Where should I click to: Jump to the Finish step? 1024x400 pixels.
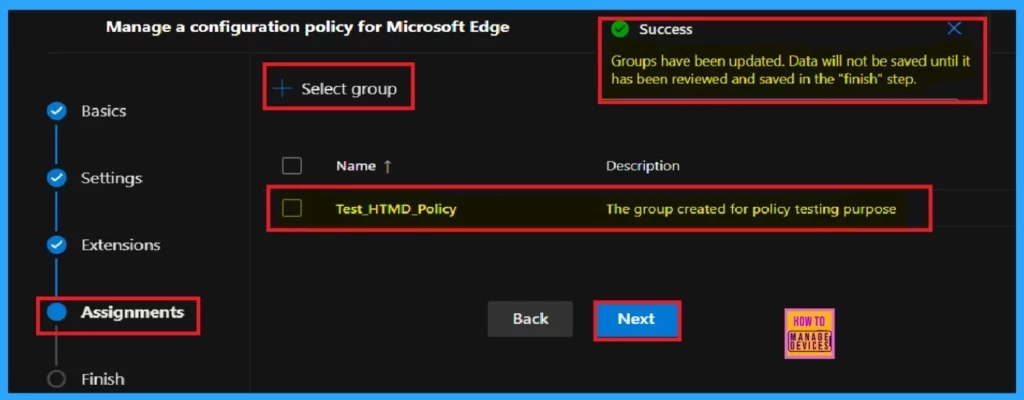pyautogui.click(x=103, y=379)
